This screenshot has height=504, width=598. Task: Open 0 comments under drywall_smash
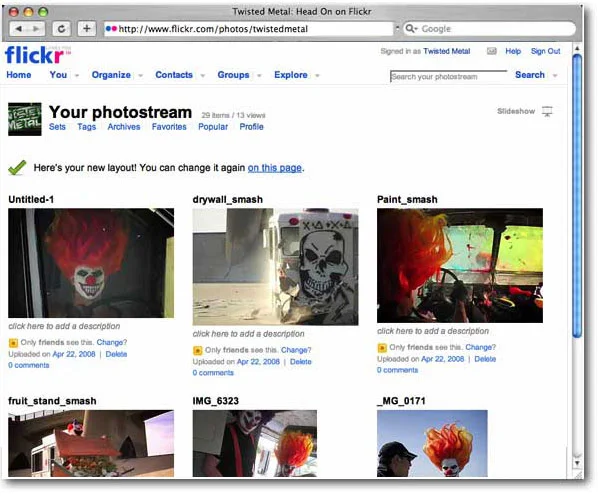pyautogui.click(x=213, y=373)
